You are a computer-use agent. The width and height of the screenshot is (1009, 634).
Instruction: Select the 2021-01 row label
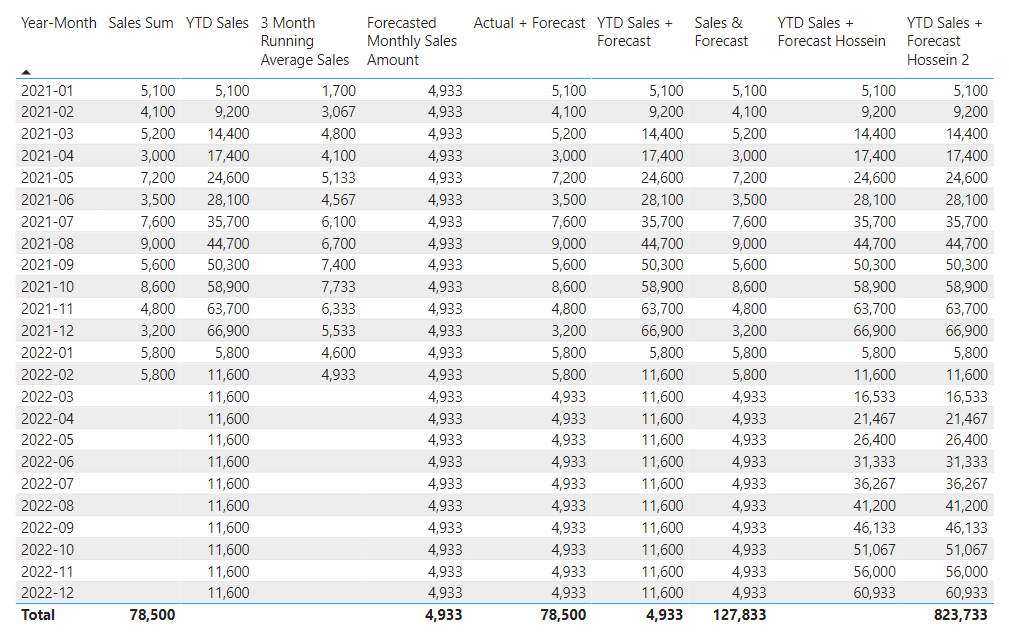click(x=48, y=91)
